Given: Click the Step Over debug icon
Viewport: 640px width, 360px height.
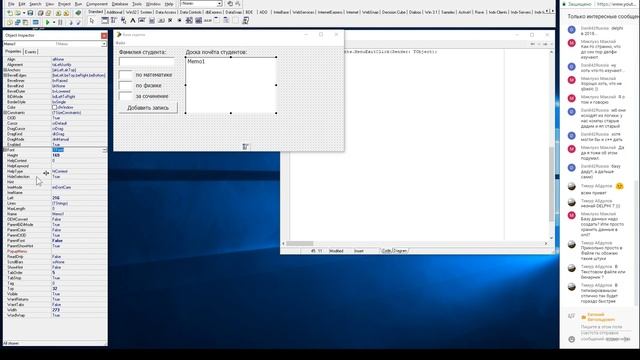Looking at the screenshot, I should click(78, 22).
